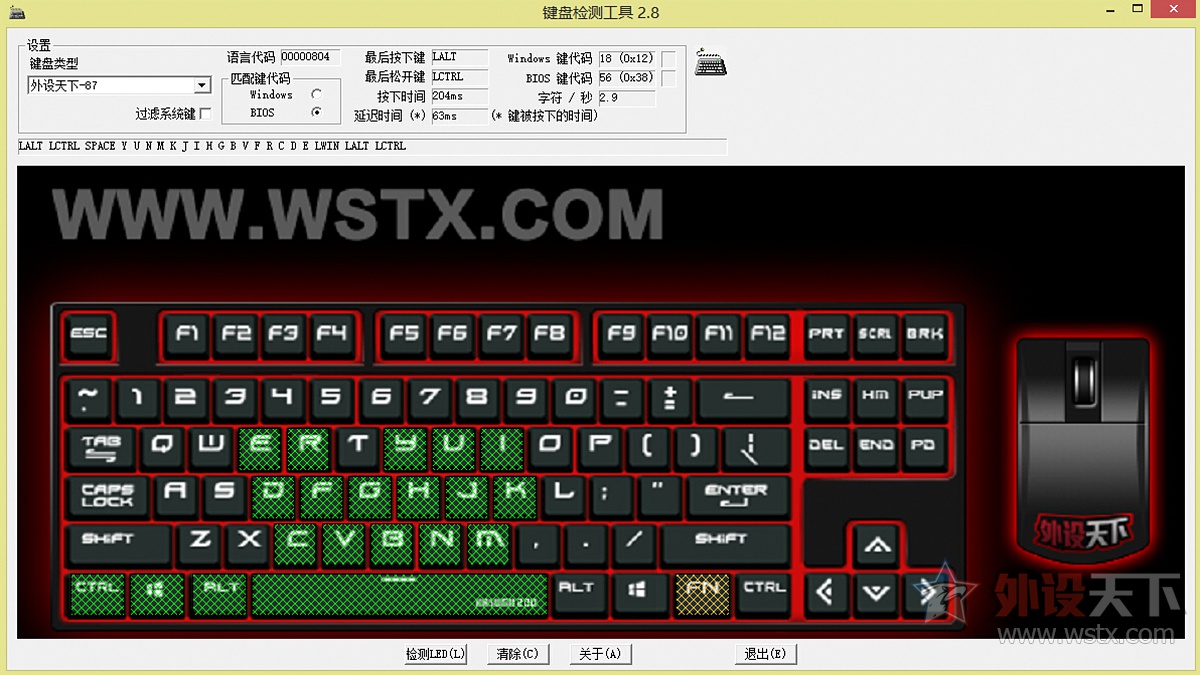Image resolution: width=1200 pixels, height=675 pixels.
Task: Select the BIOS key code radio button
Action: pyautogui.click(x=316, y=112)
